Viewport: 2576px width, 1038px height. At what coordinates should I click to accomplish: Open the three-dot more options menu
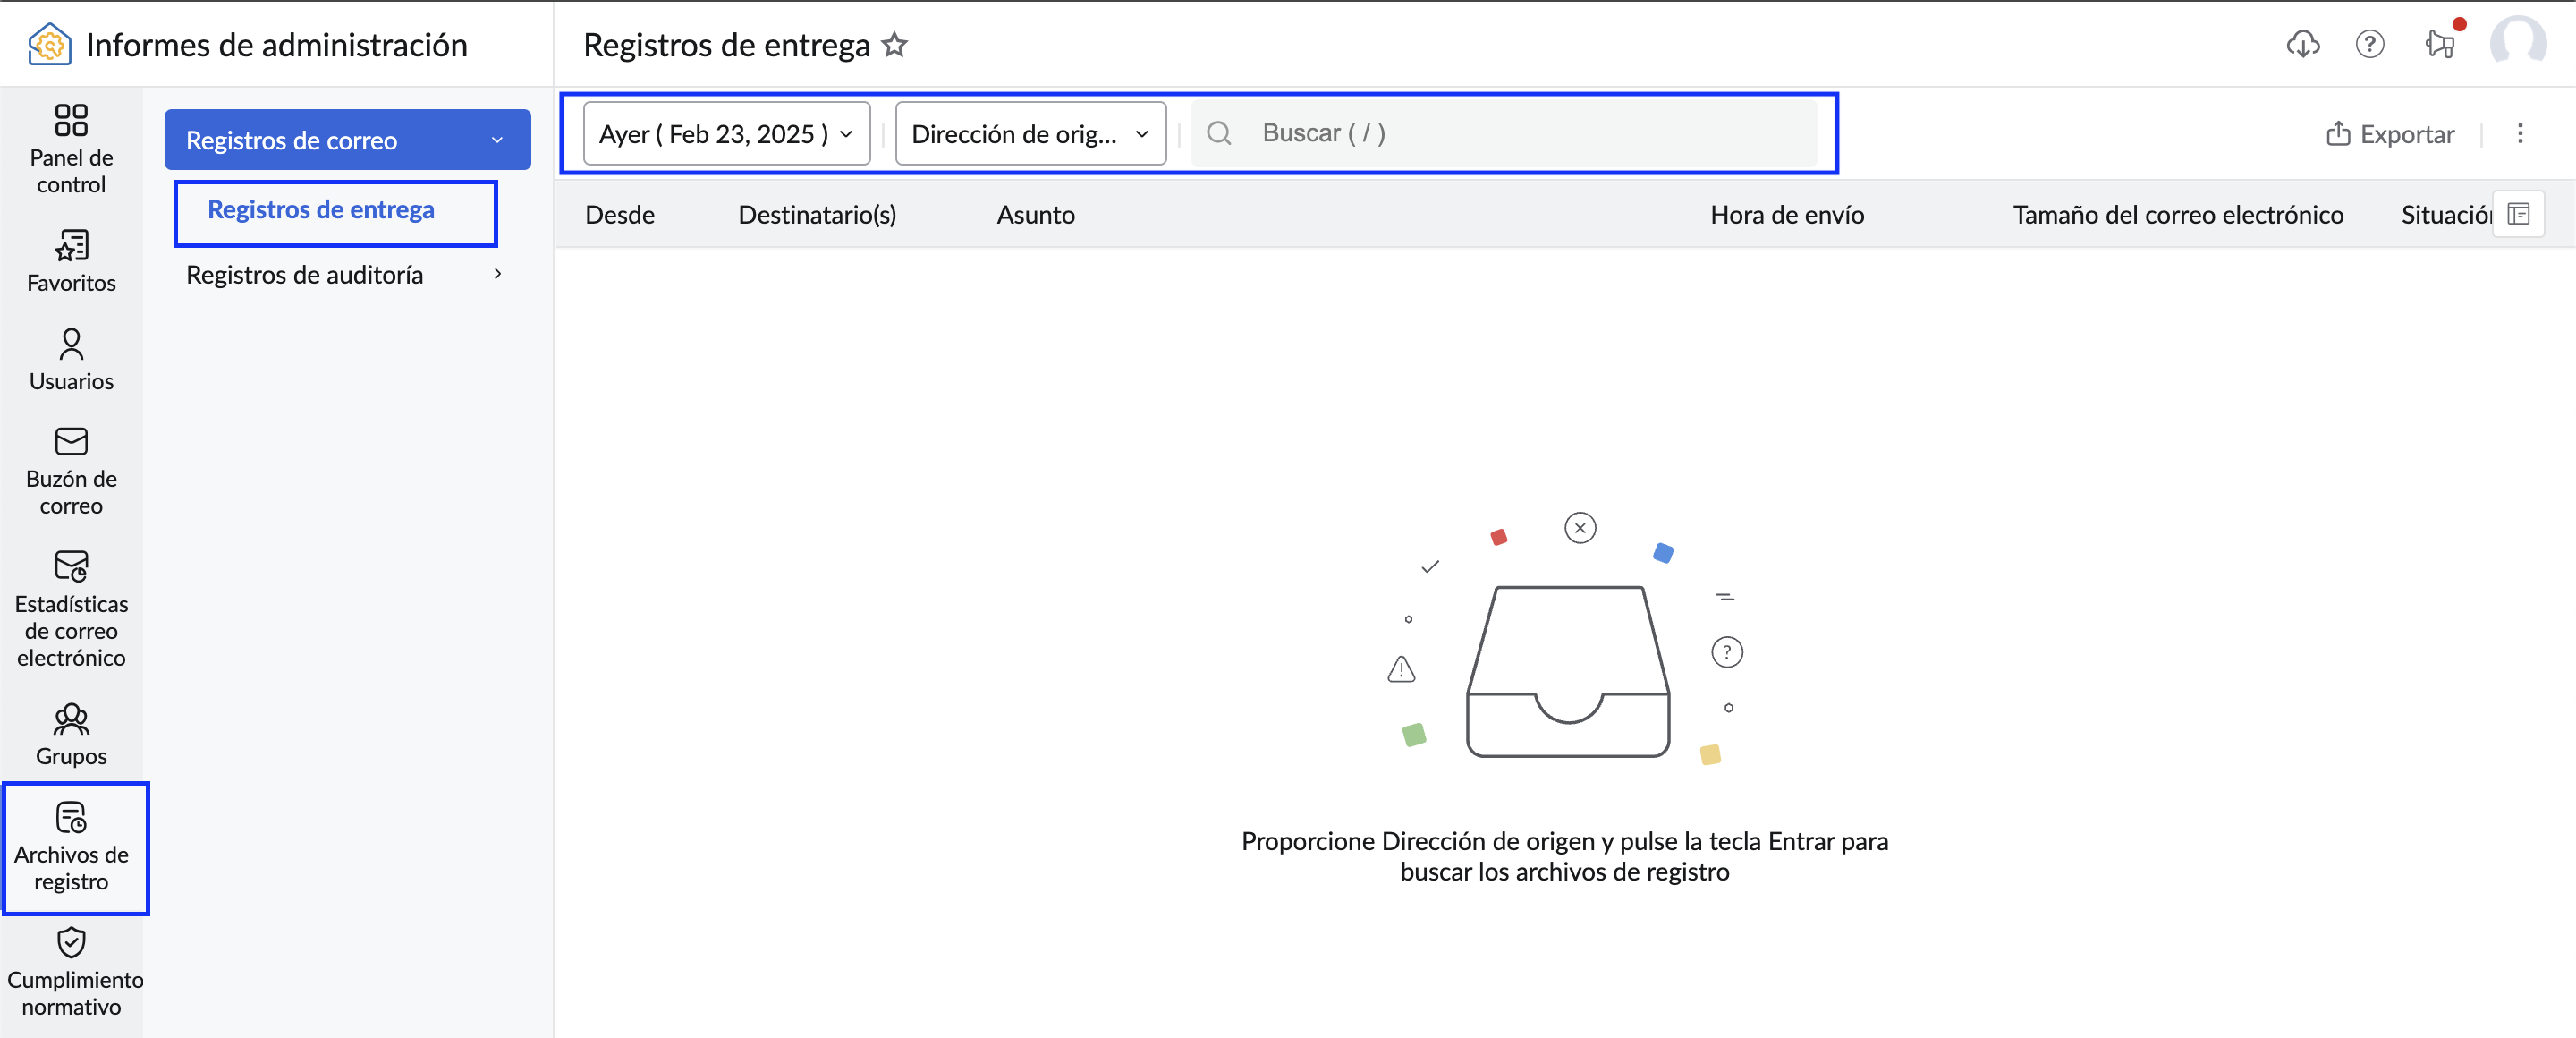2519,134
